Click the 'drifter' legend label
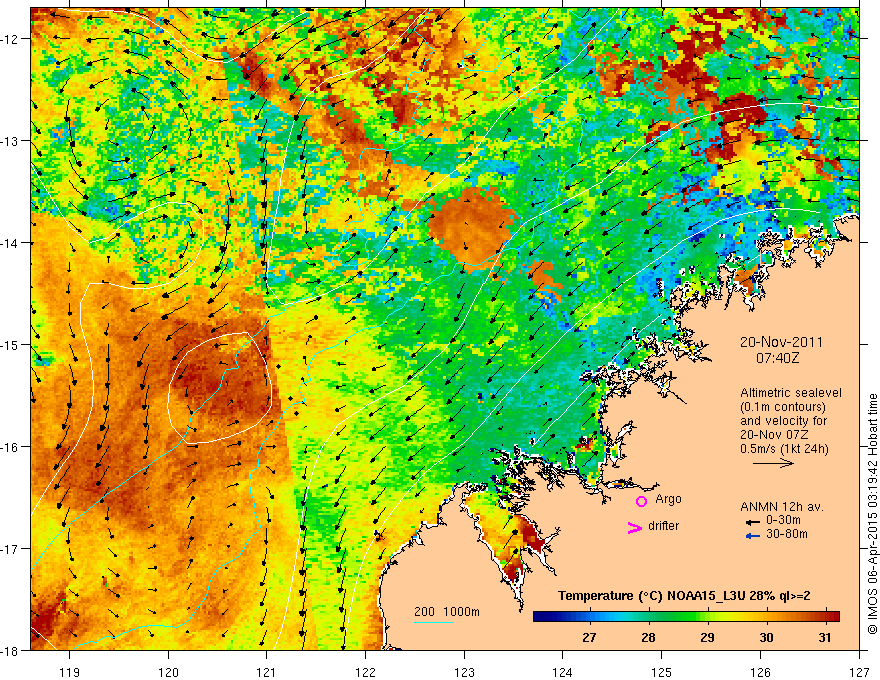Screen dimensions: 880x680 tap(663, 526)
